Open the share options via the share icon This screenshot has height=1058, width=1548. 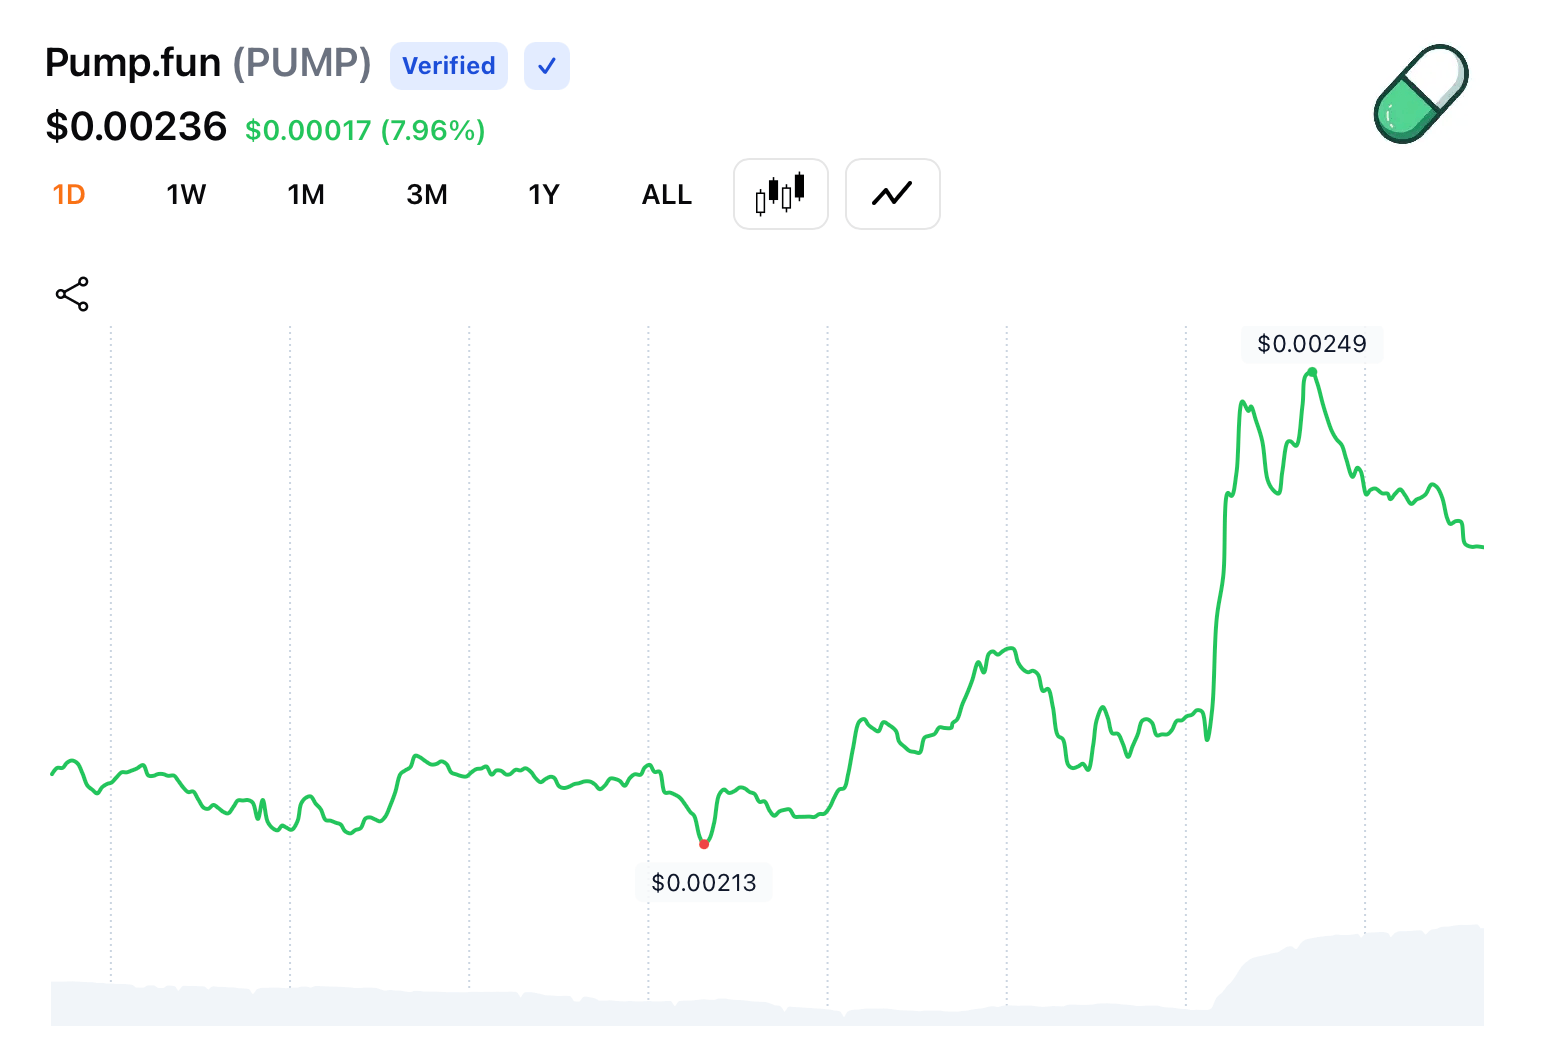point(71,293)
